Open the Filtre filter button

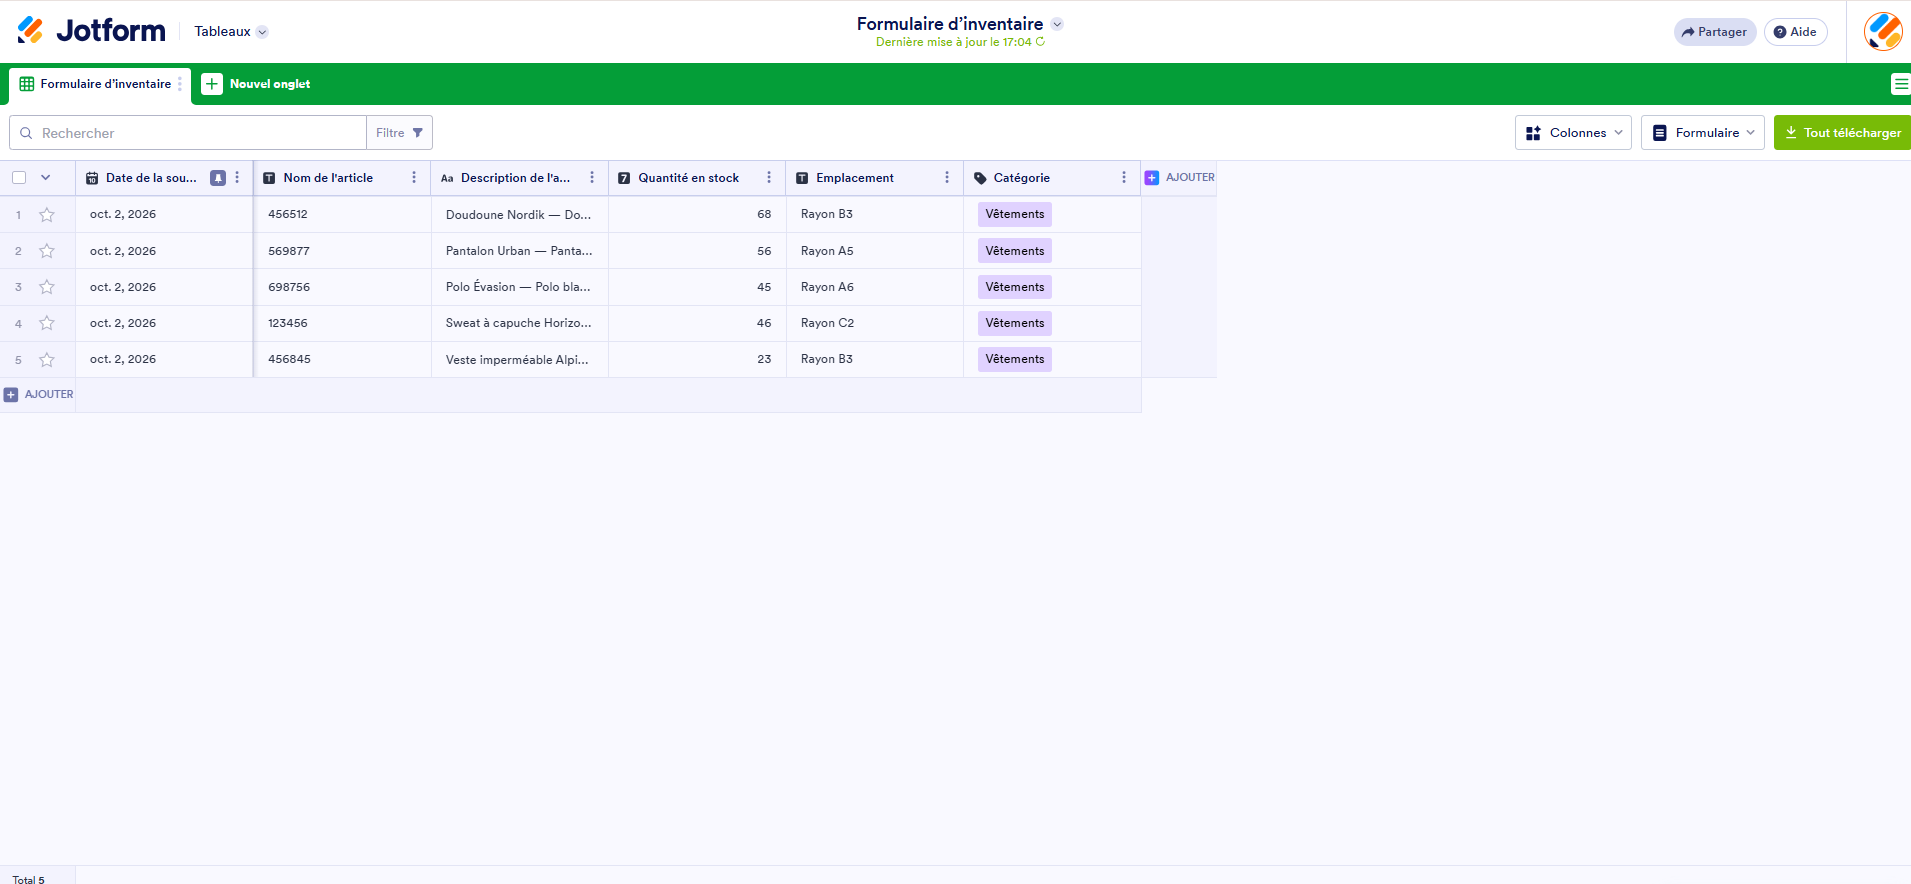[x=399, y=133]
